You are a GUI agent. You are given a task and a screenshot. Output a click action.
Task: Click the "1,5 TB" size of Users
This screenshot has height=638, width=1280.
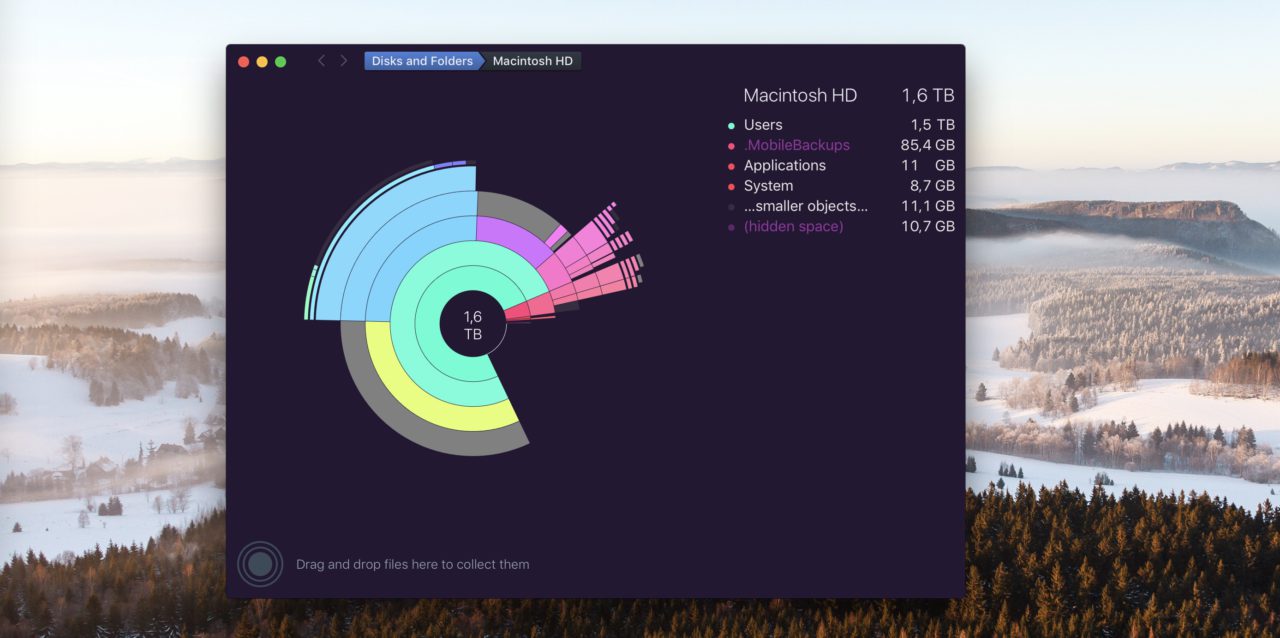pyautogui.click(x=933, y=125)
